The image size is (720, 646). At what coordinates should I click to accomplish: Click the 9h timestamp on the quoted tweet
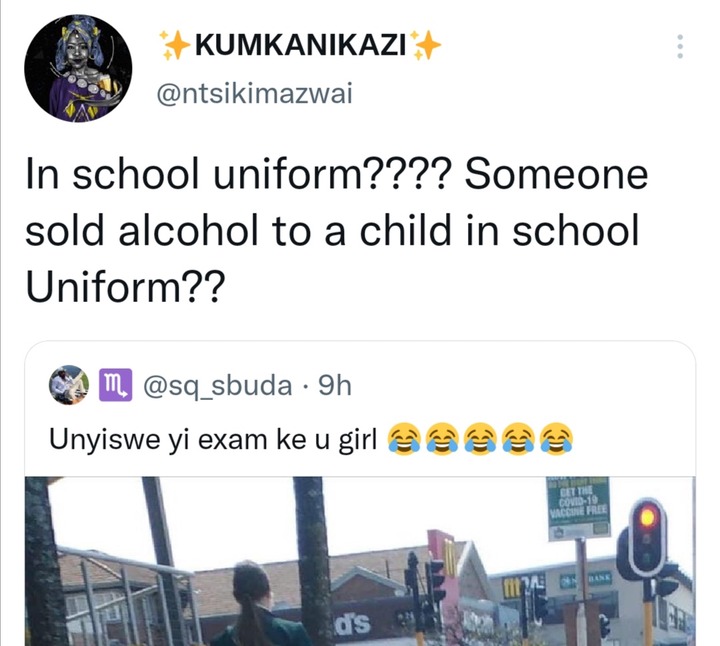pos(335,386)
